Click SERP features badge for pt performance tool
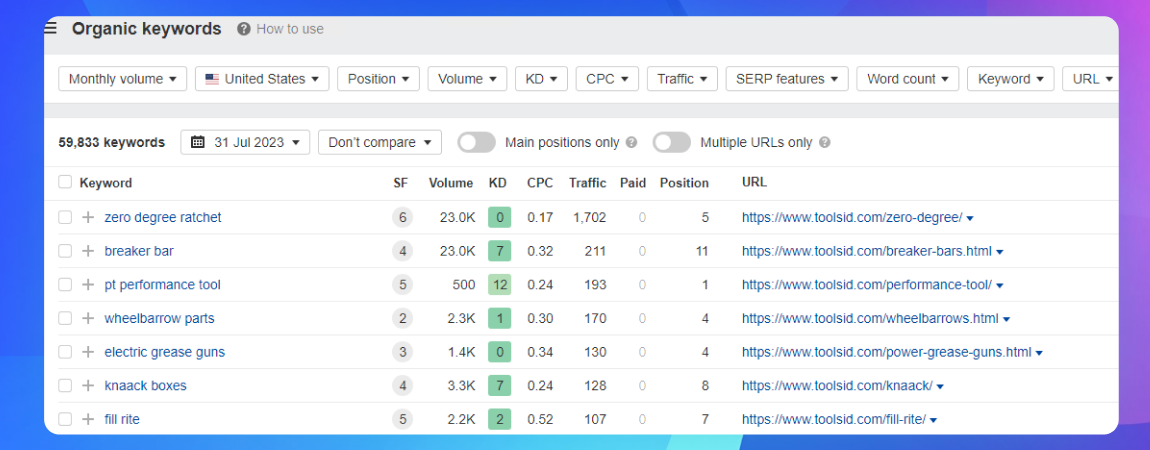The width and height of the screenshot is (1150, 450). pyautogui.click(x=402, y=285)
